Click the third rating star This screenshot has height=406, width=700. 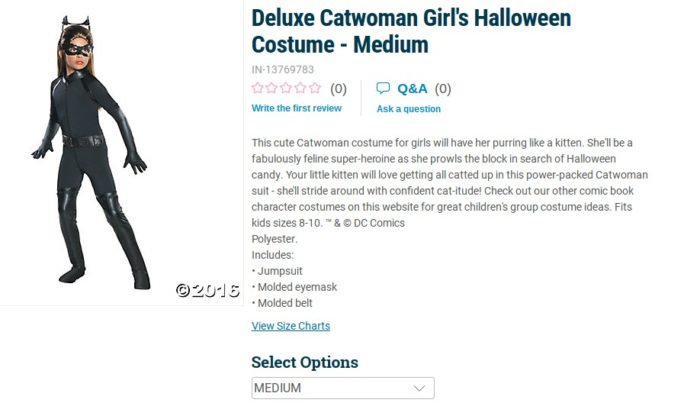286,89
